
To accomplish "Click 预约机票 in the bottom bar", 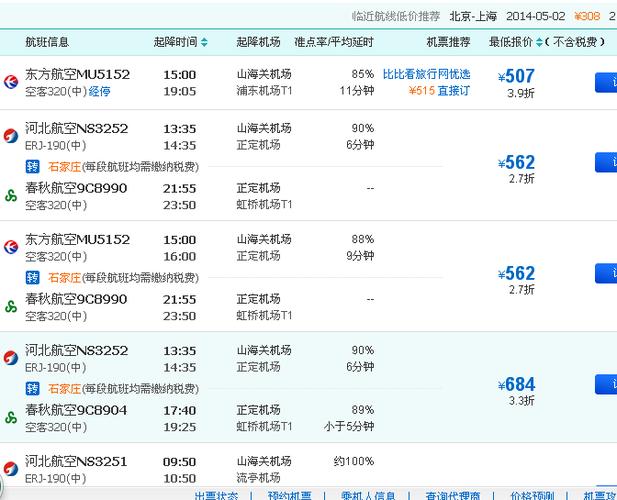I will coord(290,495).
